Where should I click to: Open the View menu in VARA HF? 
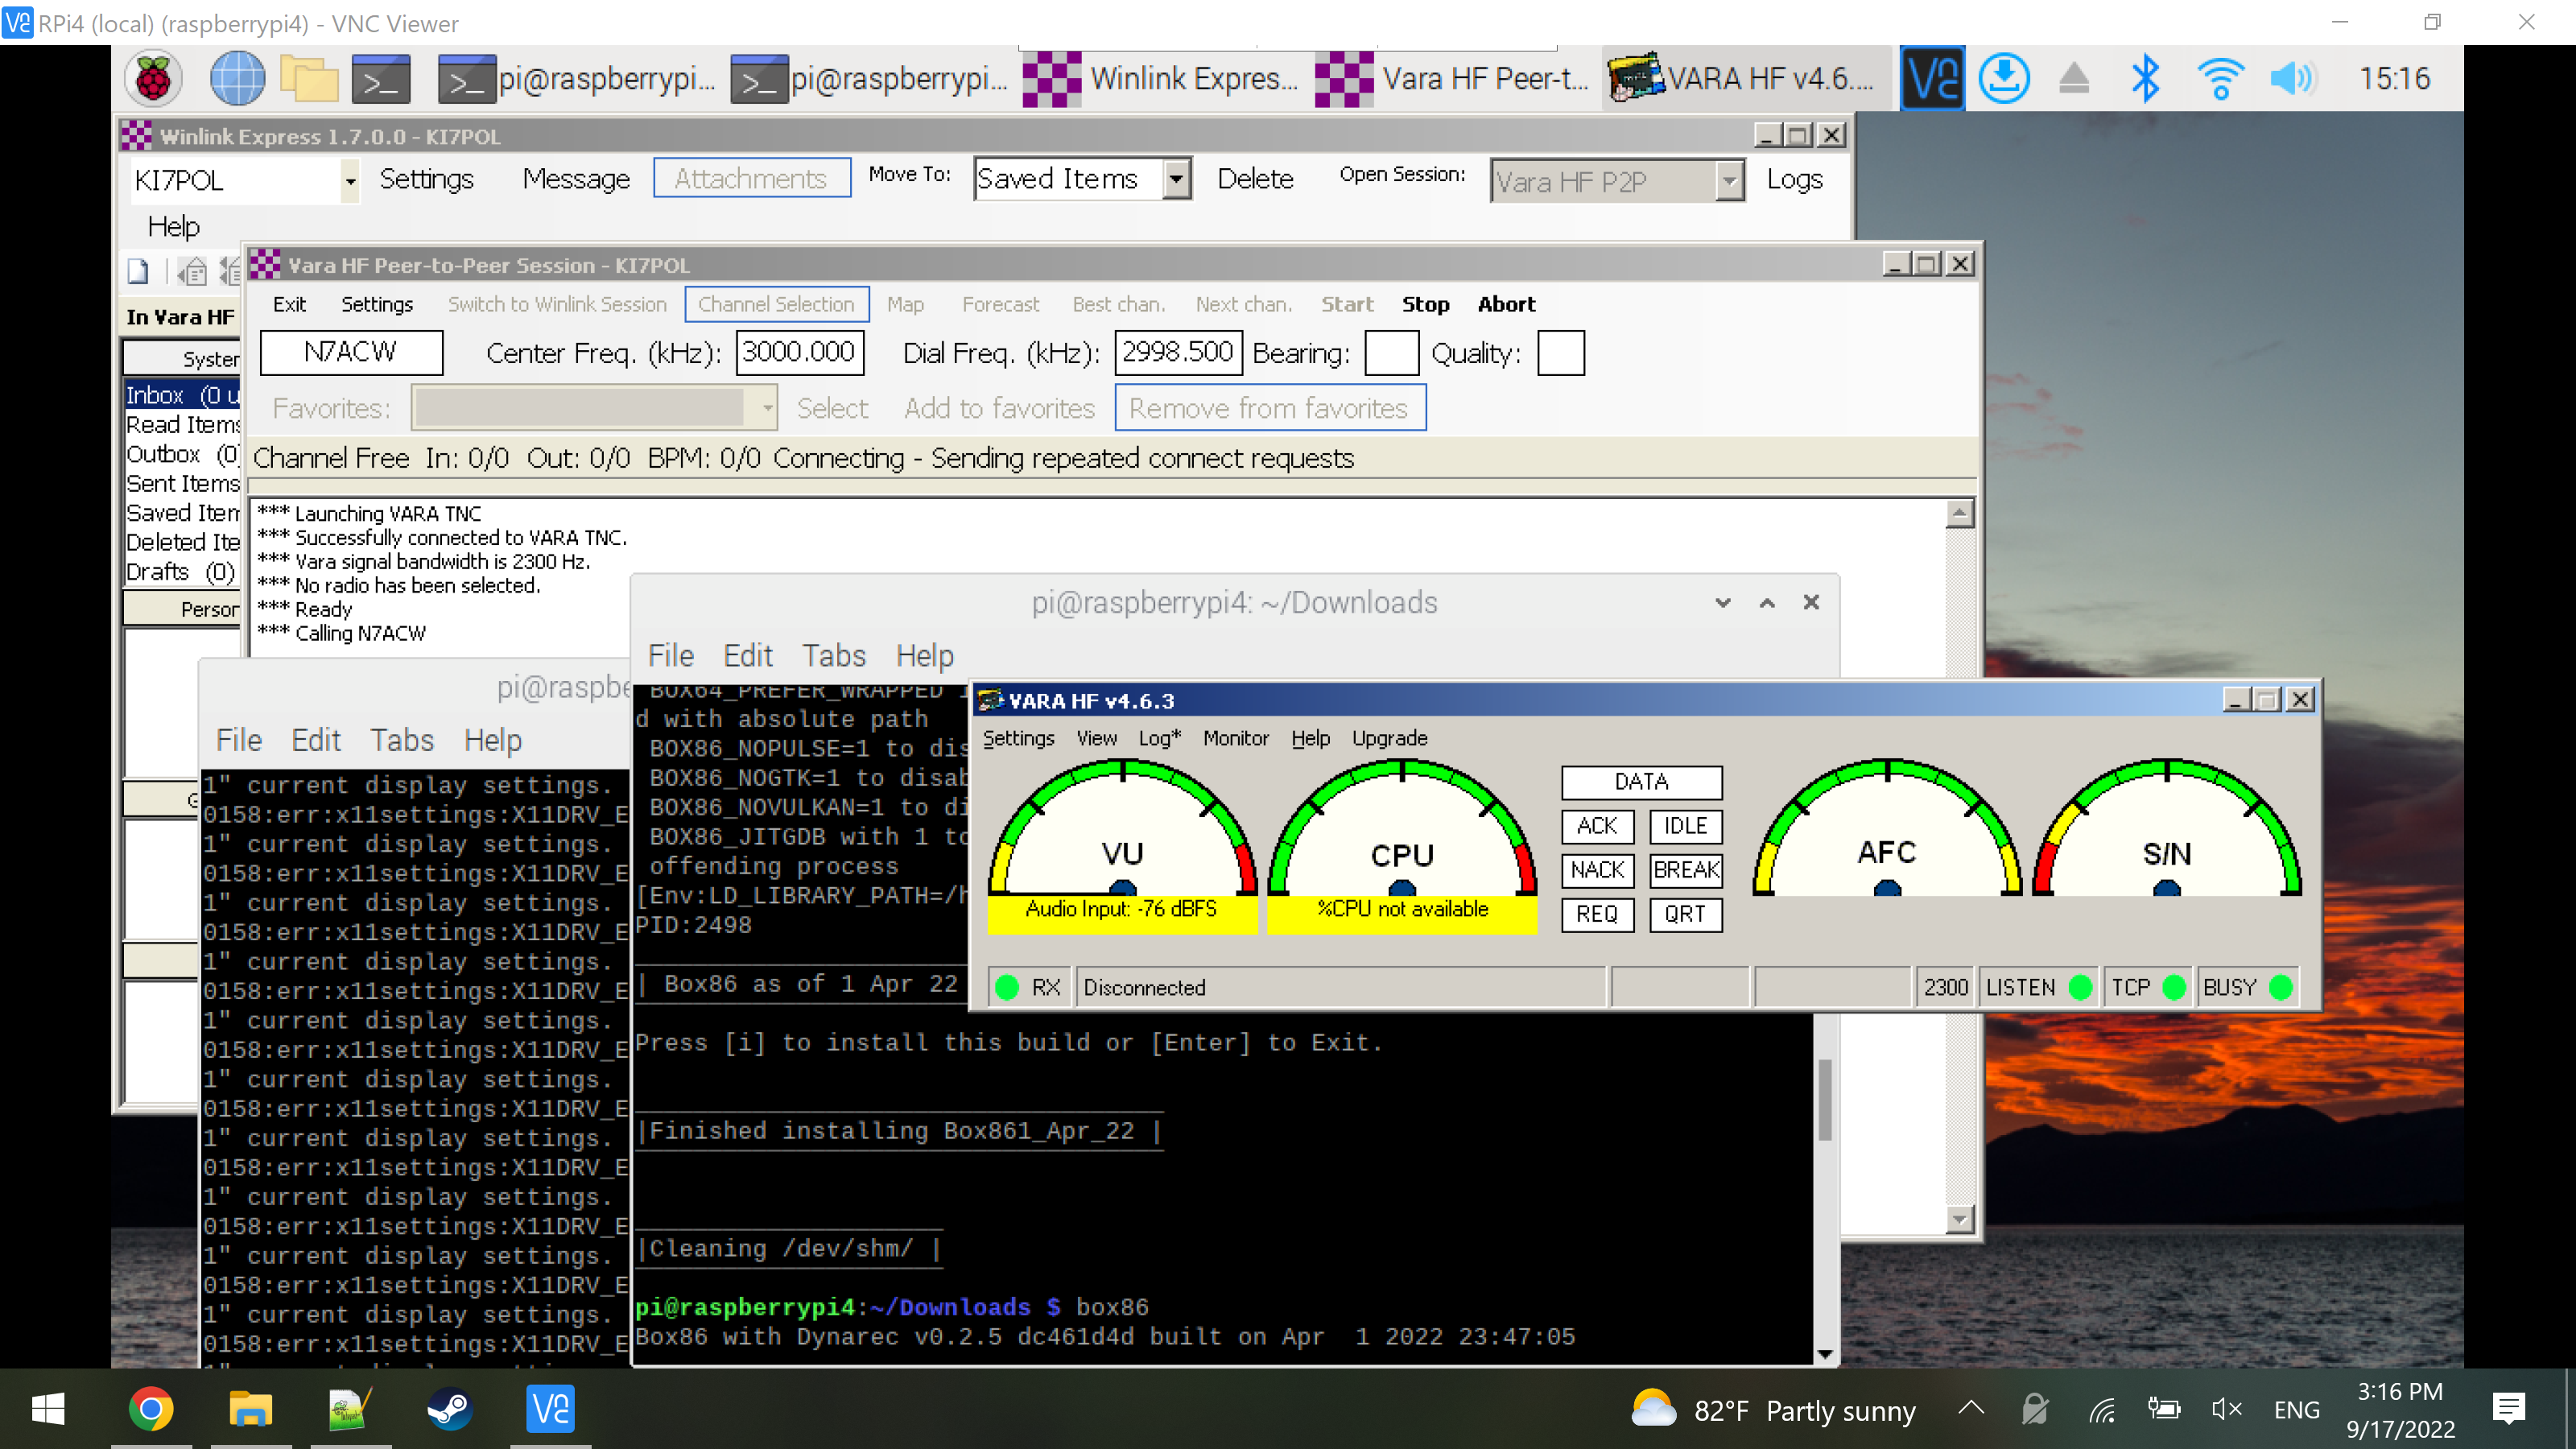(x=1096, y=738)
